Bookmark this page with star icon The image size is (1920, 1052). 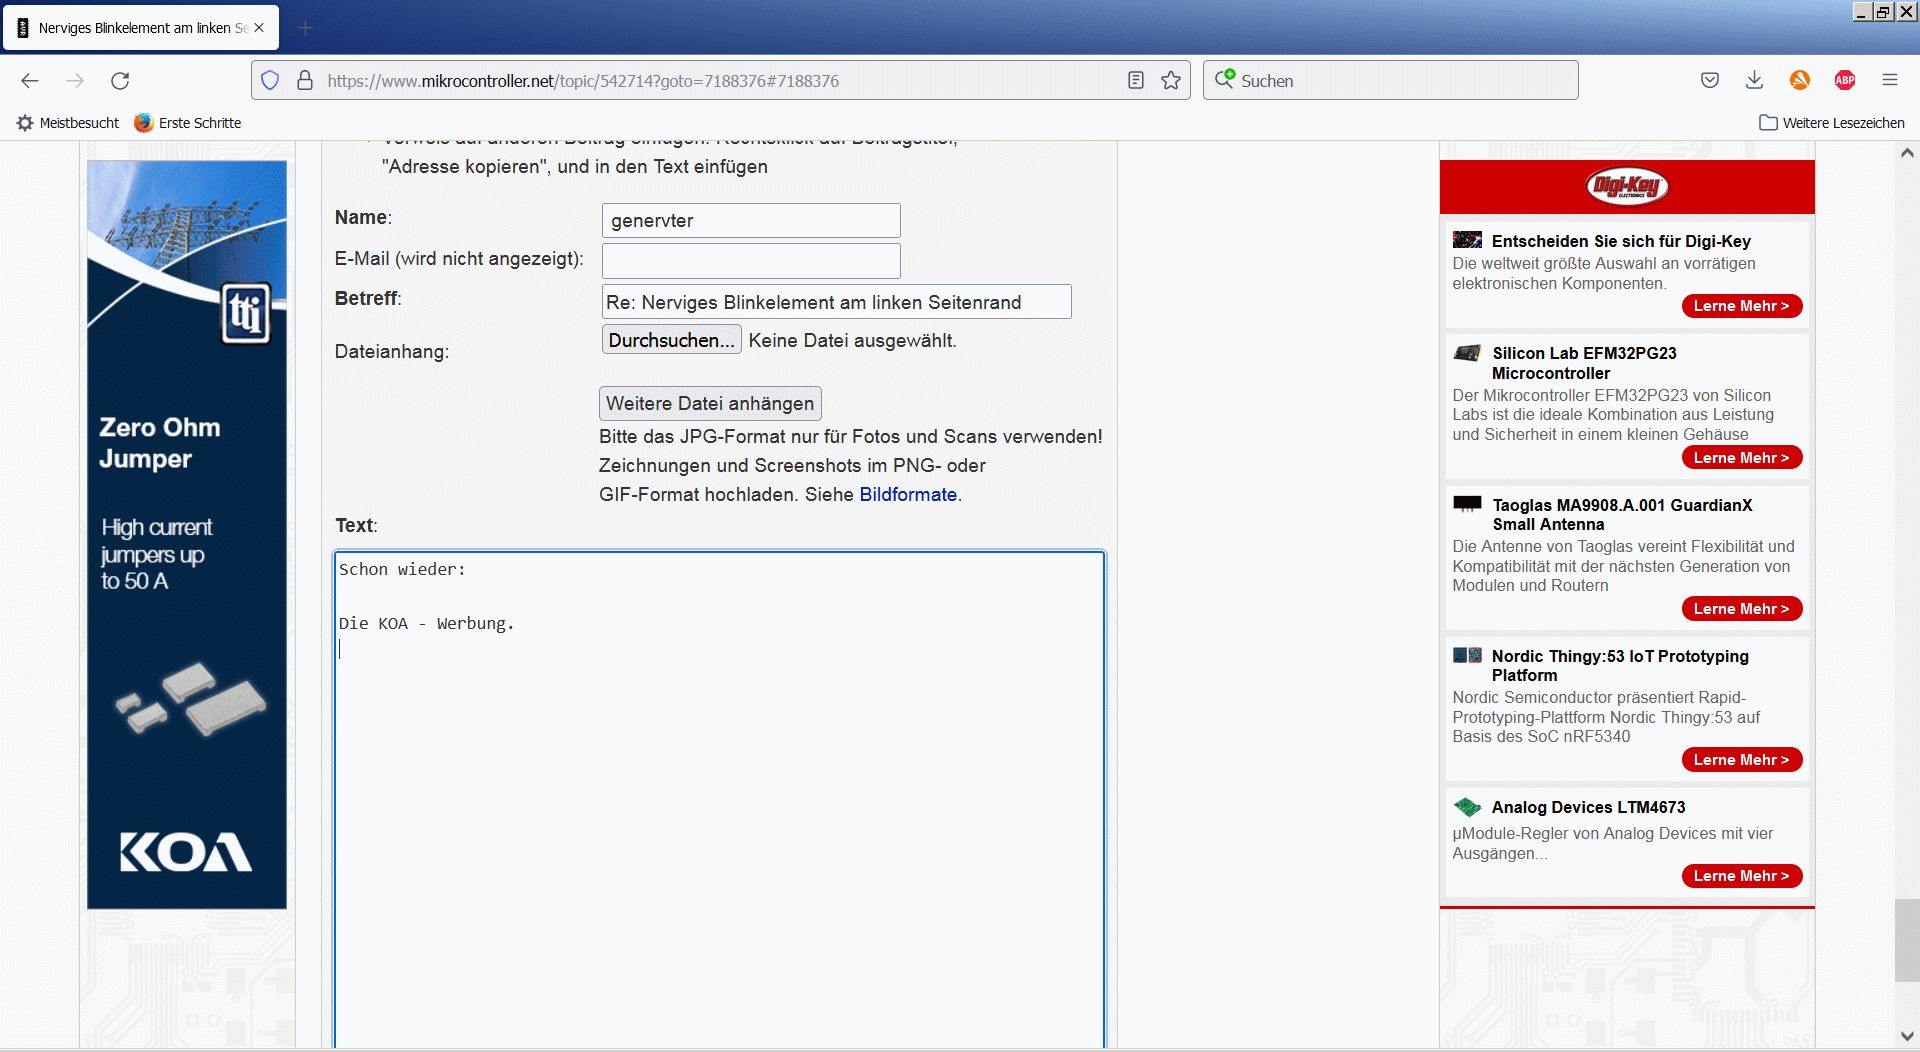click(1171, 81)
